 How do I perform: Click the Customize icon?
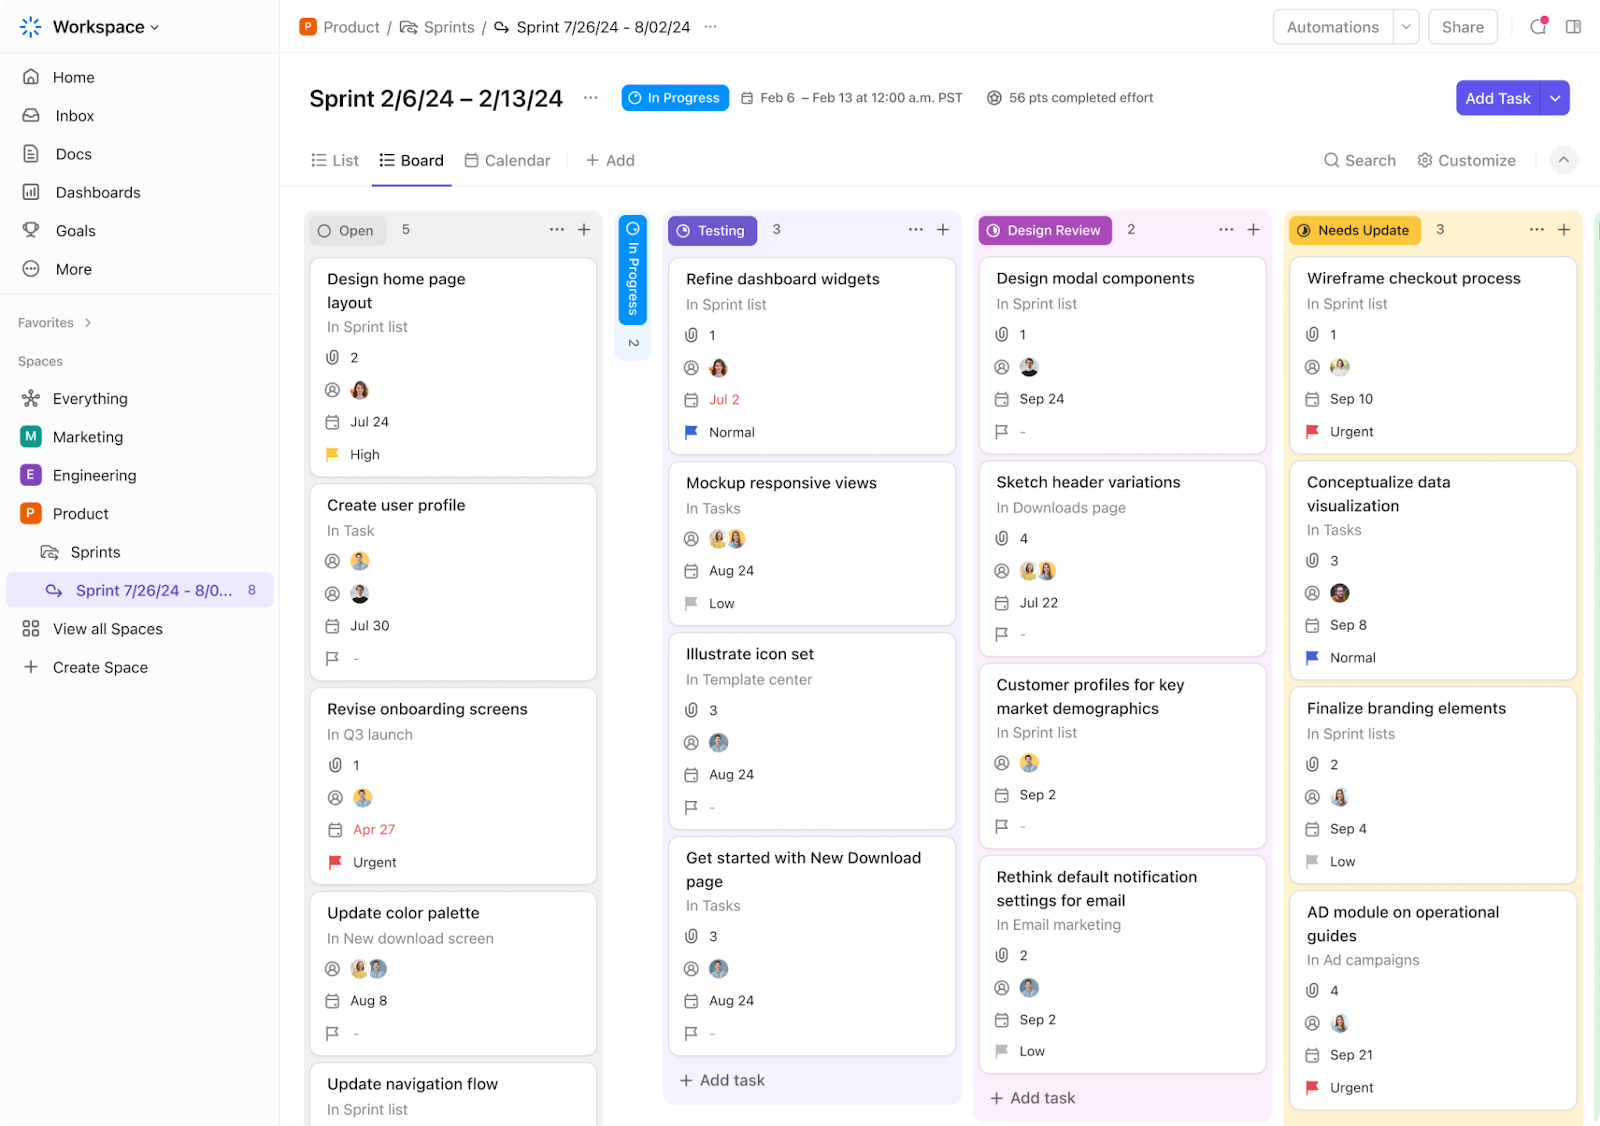pos(1425,160)
